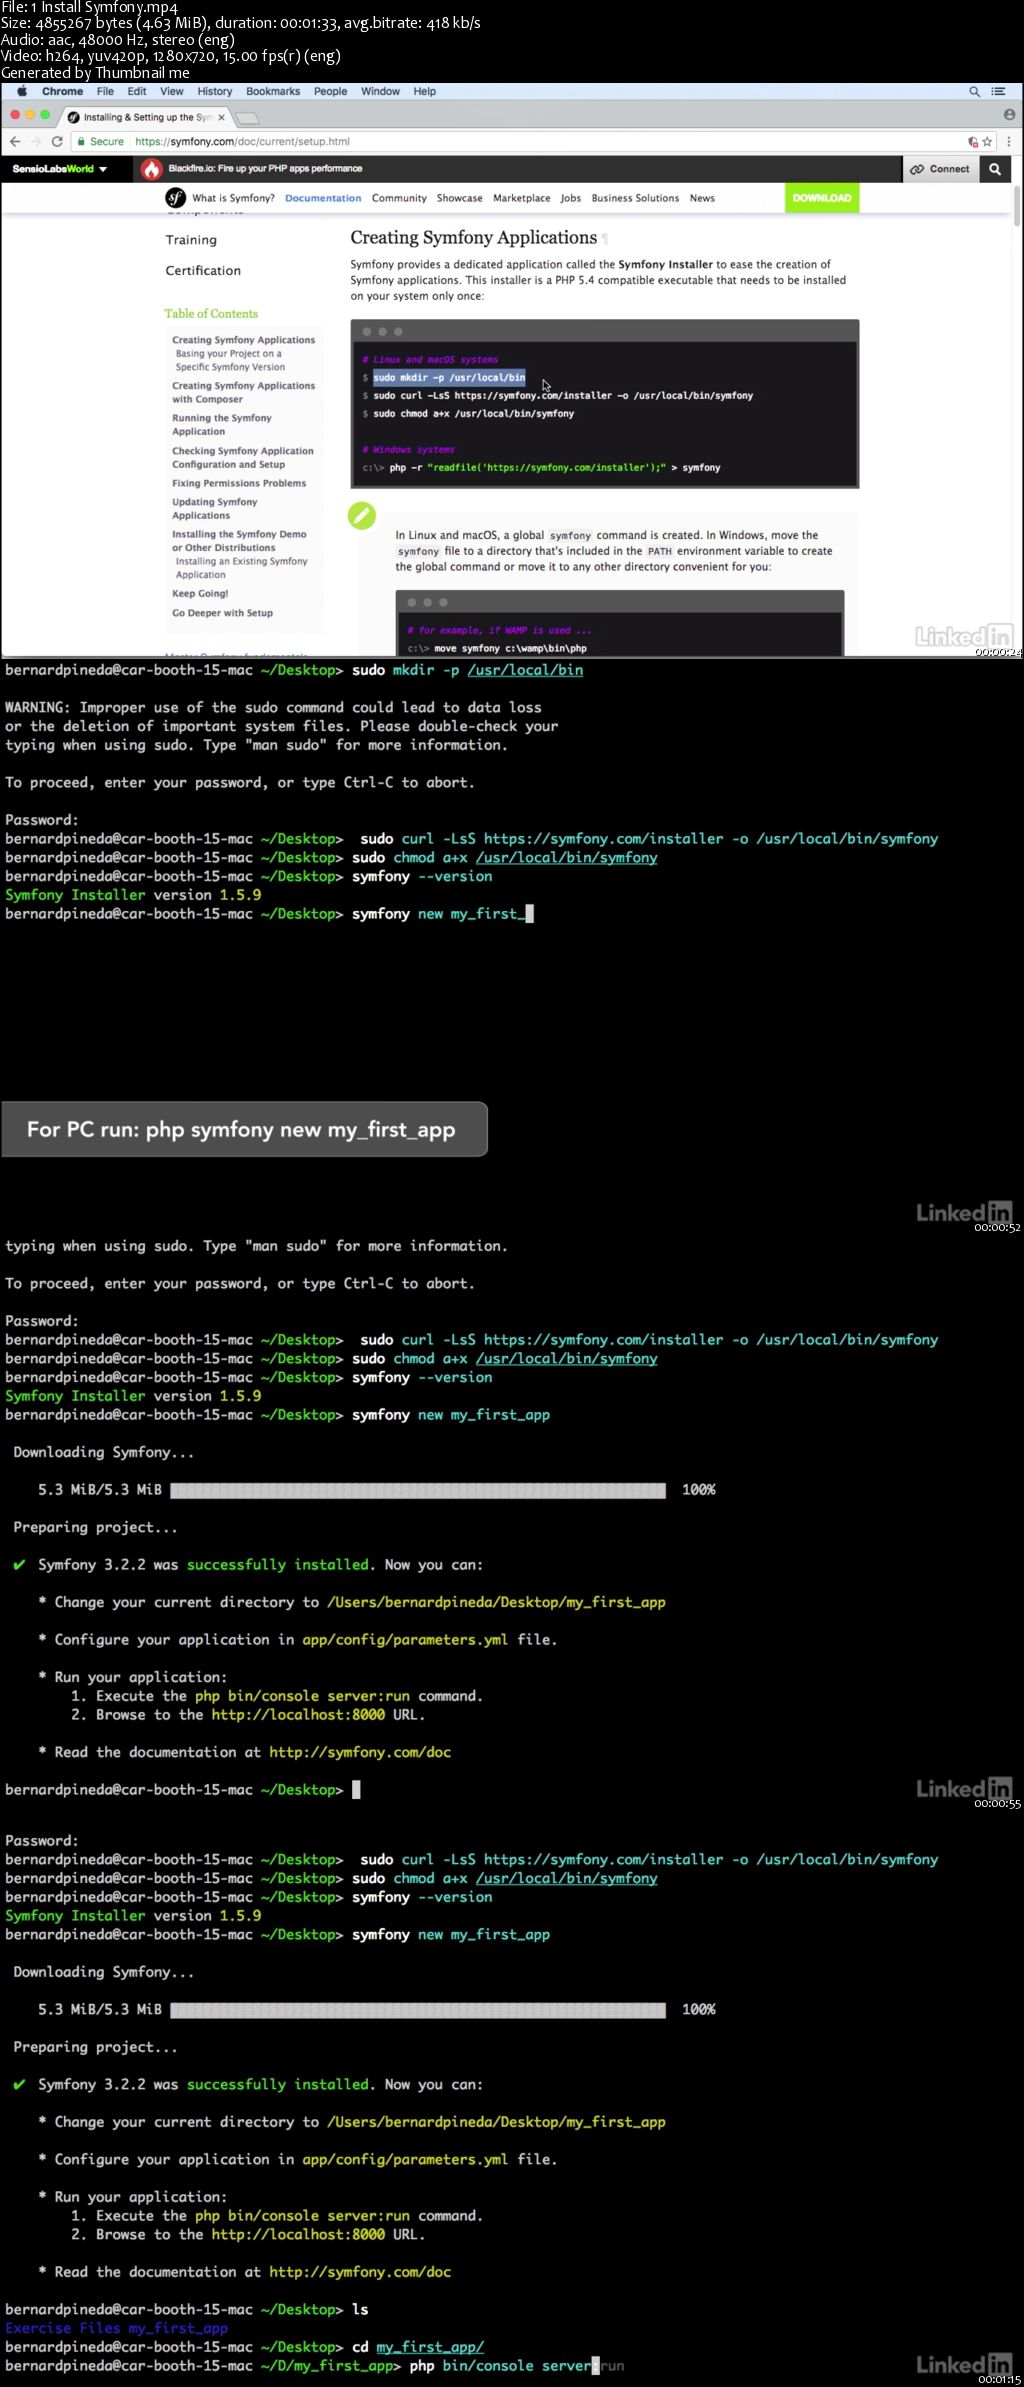Click the browser page vertical scrollbar
Image resolution: width=1024 pixels, height=2387 pixels.
pos(1018,205)
